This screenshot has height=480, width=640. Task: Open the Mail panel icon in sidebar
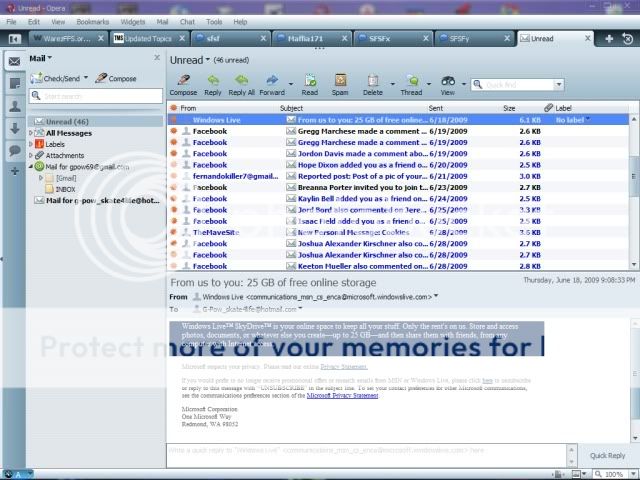pyautogui.click(x=14, y=62)
